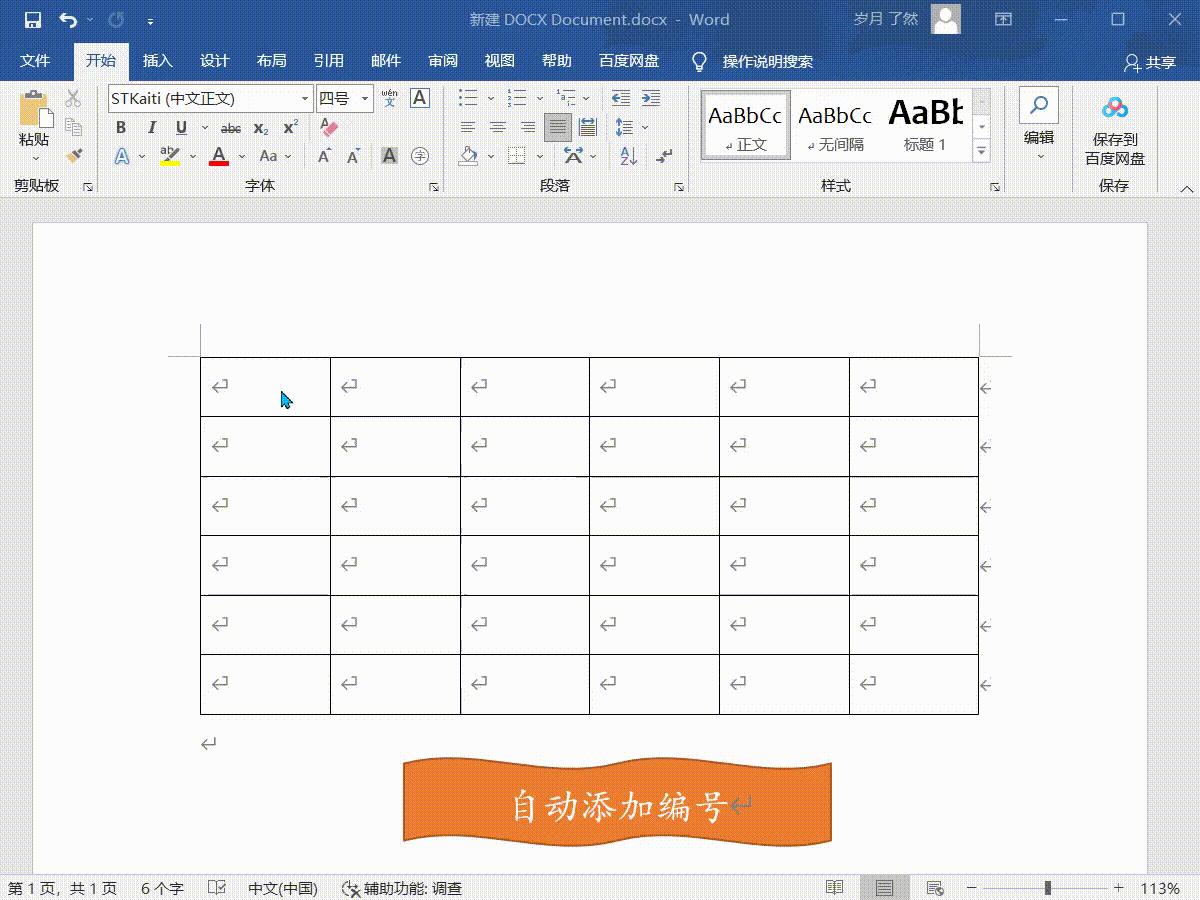Apply italic formatting
The image size is (1200, 900).
[x=151, y=127]
